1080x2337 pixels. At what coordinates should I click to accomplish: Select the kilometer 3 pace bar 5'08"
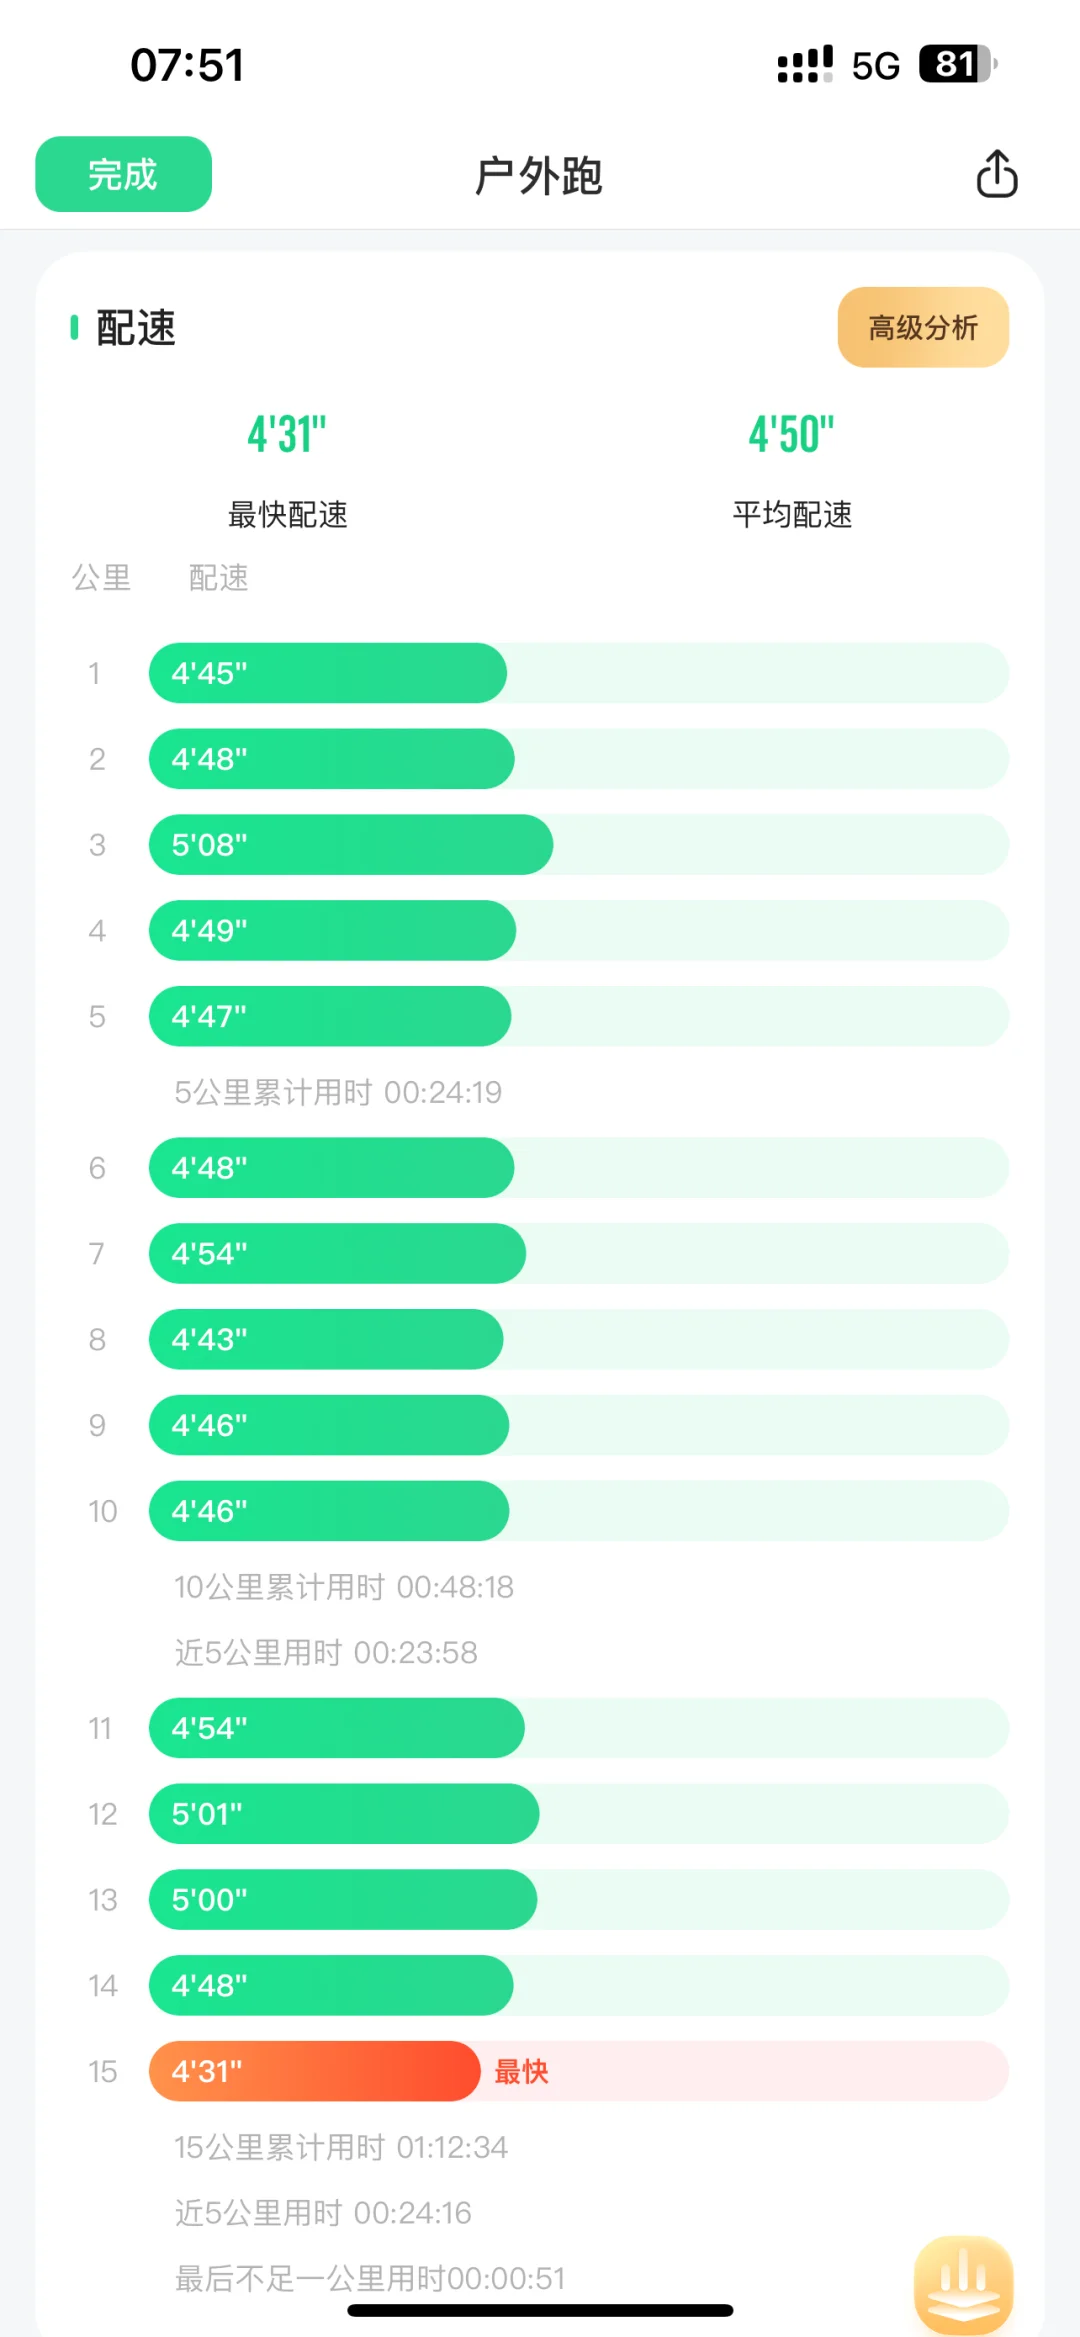pos(351,845)
